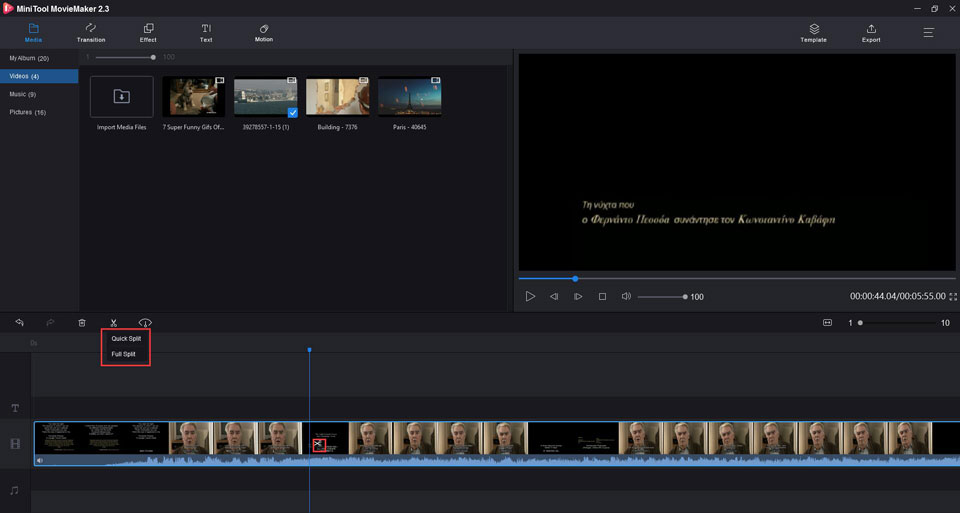Step to previous frame
This screenshot has width=960, height=513.
point(554,296)
